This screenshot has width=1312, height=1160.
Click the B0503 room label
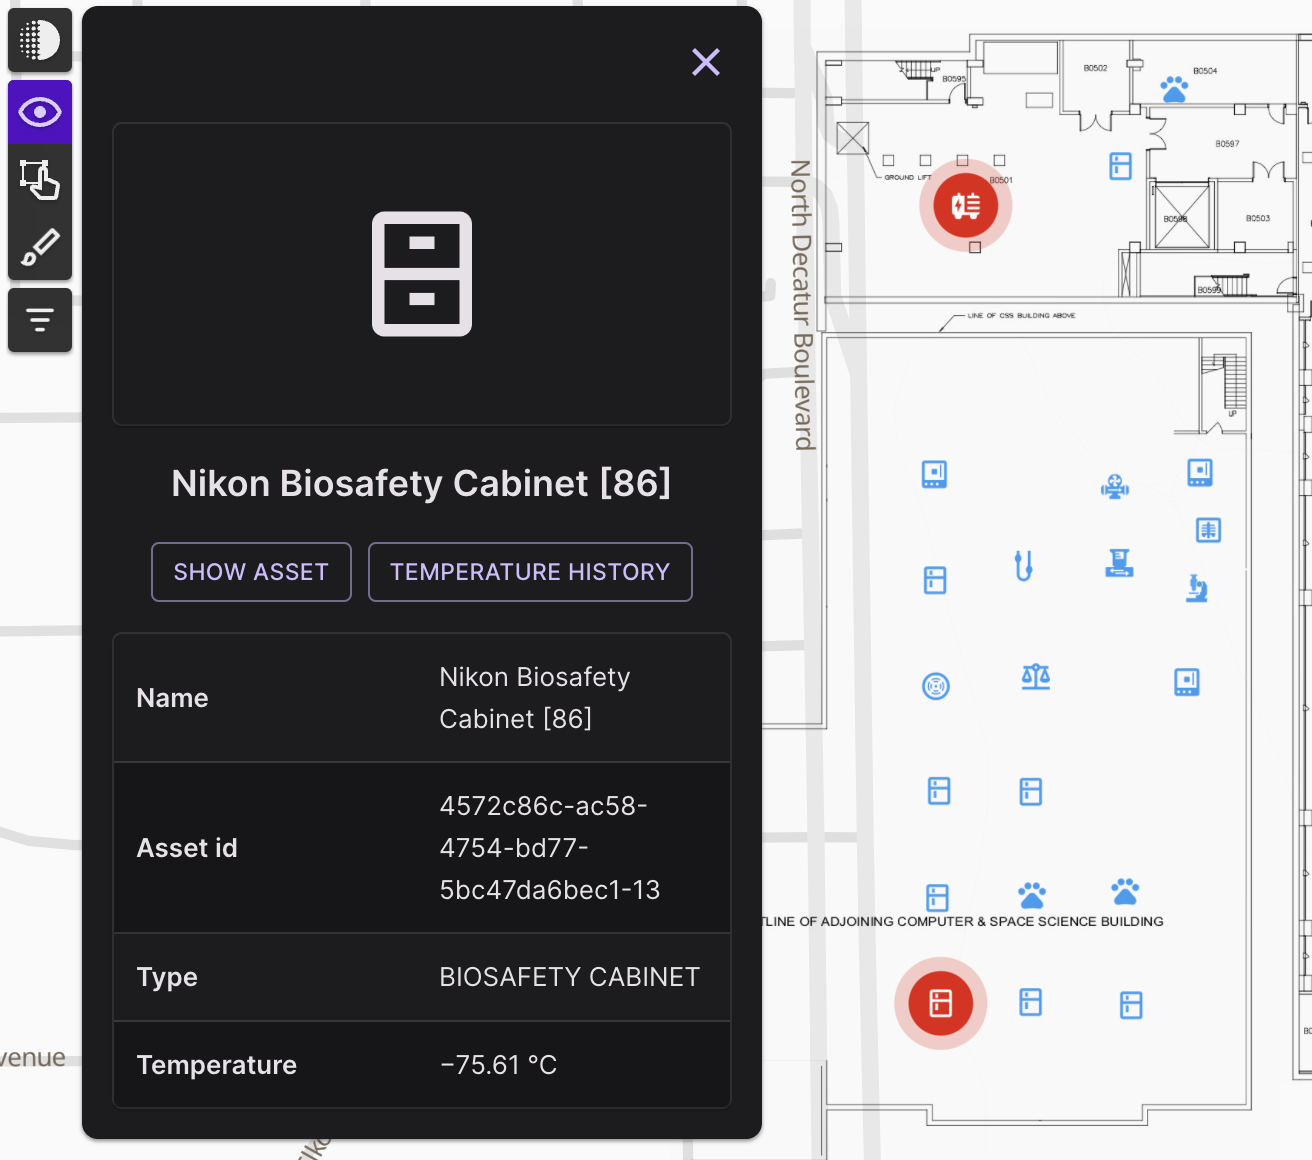point(1258,218)
